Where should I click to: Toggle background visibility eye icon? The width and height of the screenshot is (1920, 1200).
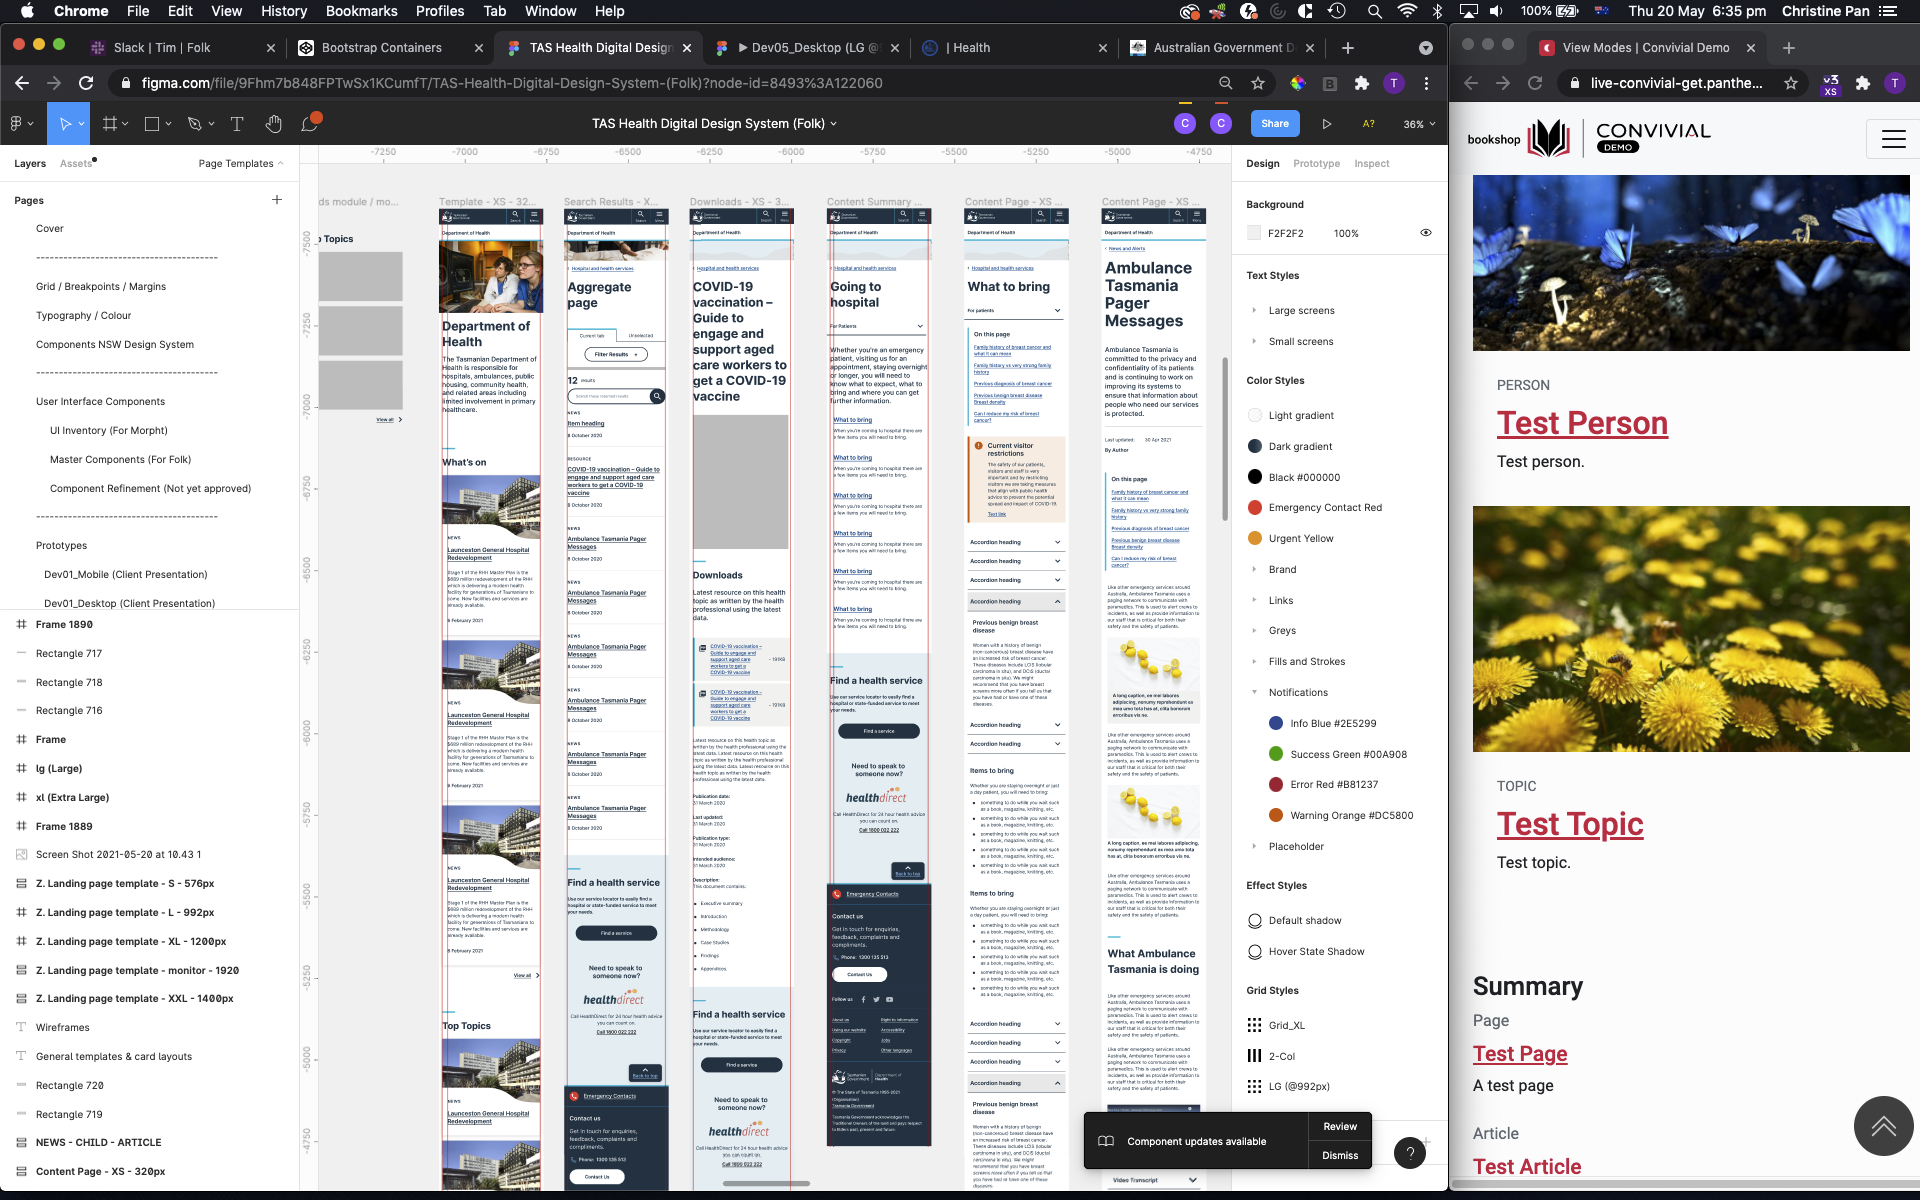1426,233
